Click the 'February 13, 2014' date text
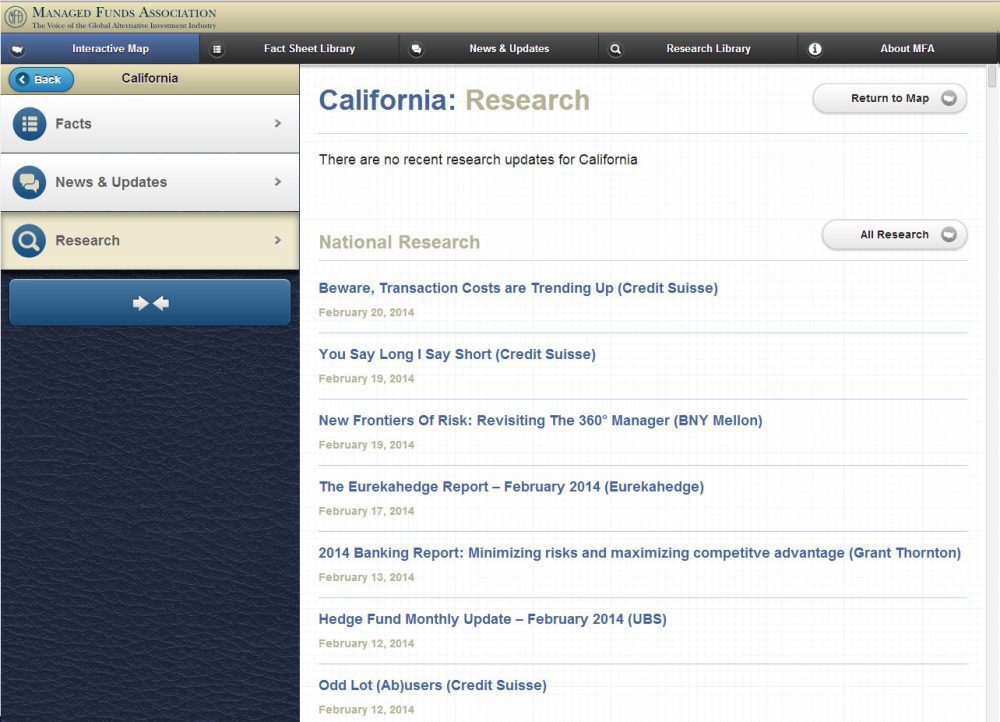1000x722 pixels. [x=366, y=578]
